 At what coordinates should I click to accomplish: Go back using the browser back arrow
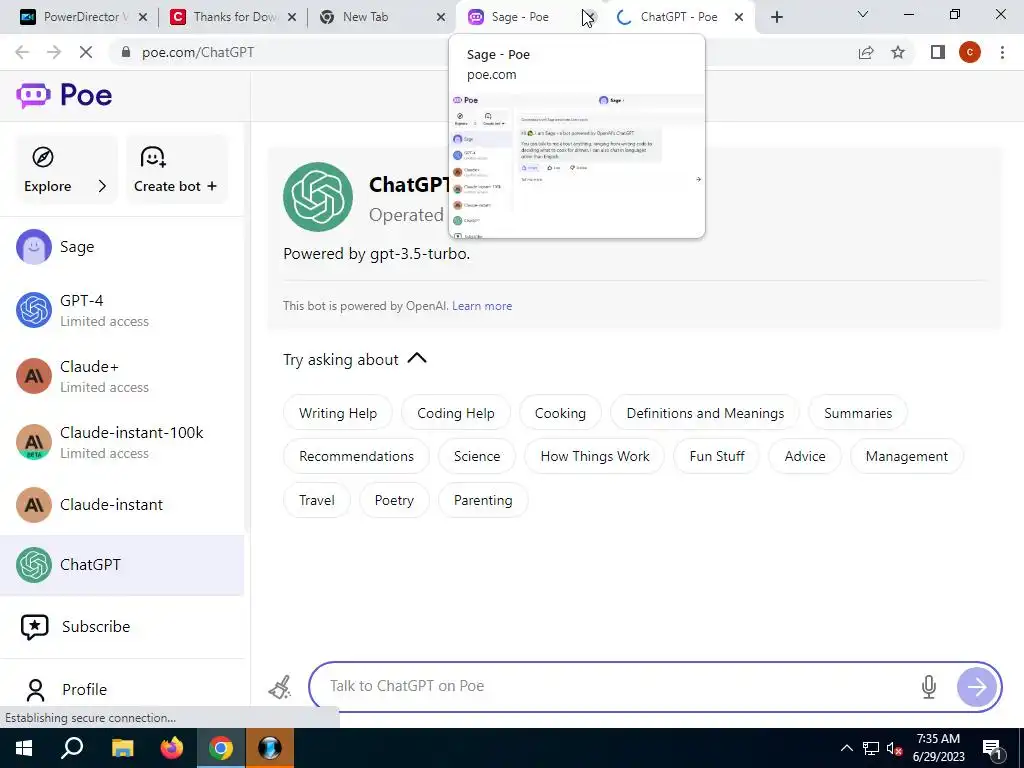pos(22,52)
